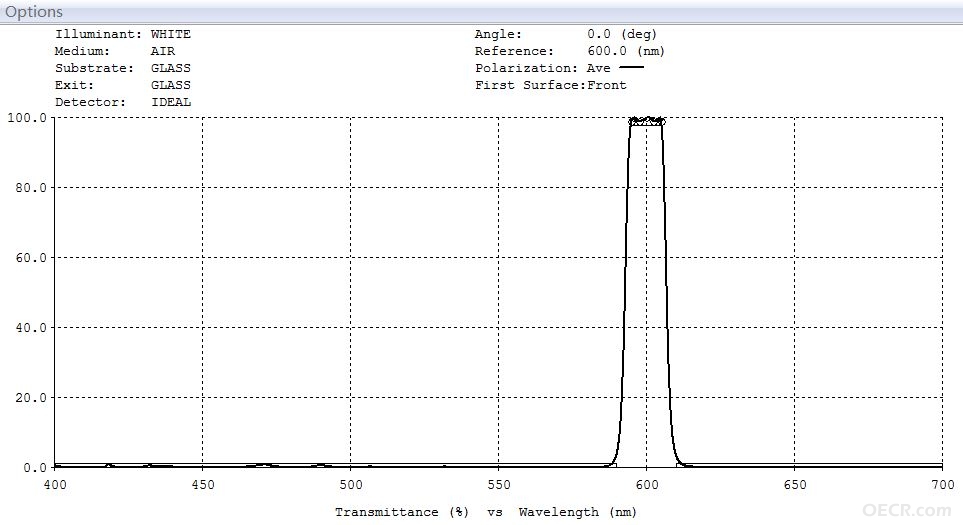Click the 0.0 transmittance axis label
The width and height of the screenshot is (963, 525).
(x=36, y=468)
